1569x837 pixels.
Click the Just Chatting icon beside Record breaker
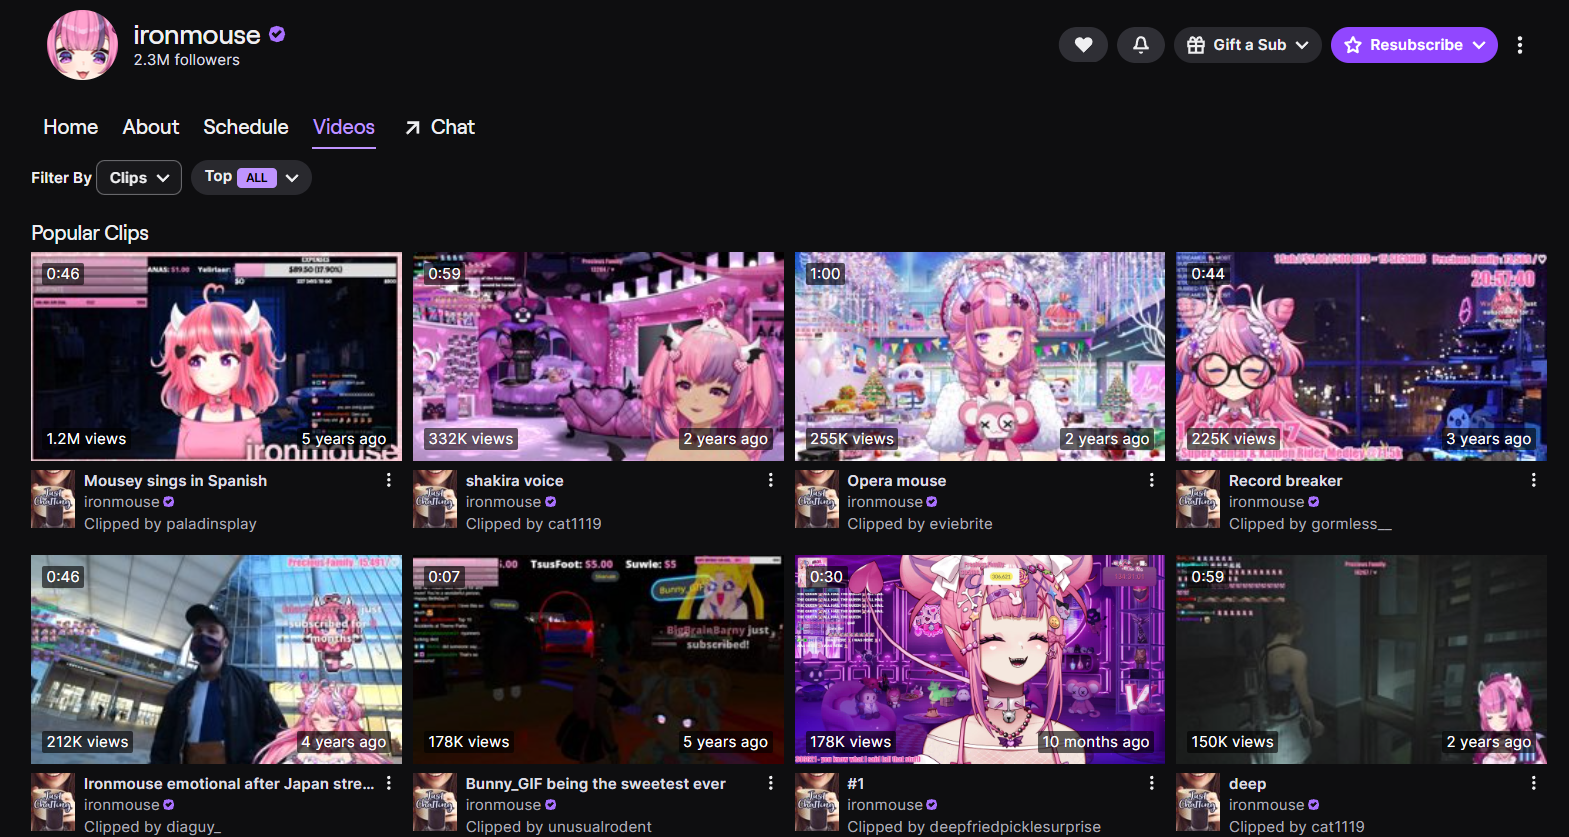point(1198,499)
